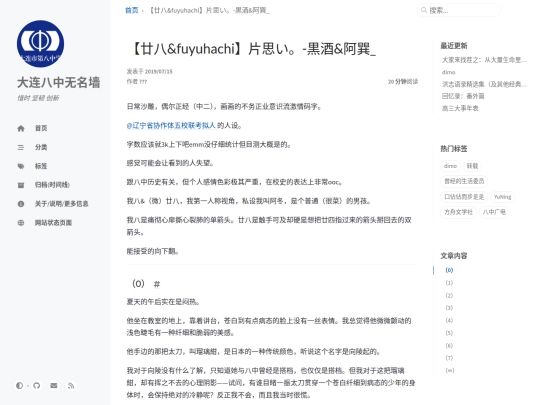
Task: Jump to section (7) in 文章内容
Action: click(x=449, y=358)
